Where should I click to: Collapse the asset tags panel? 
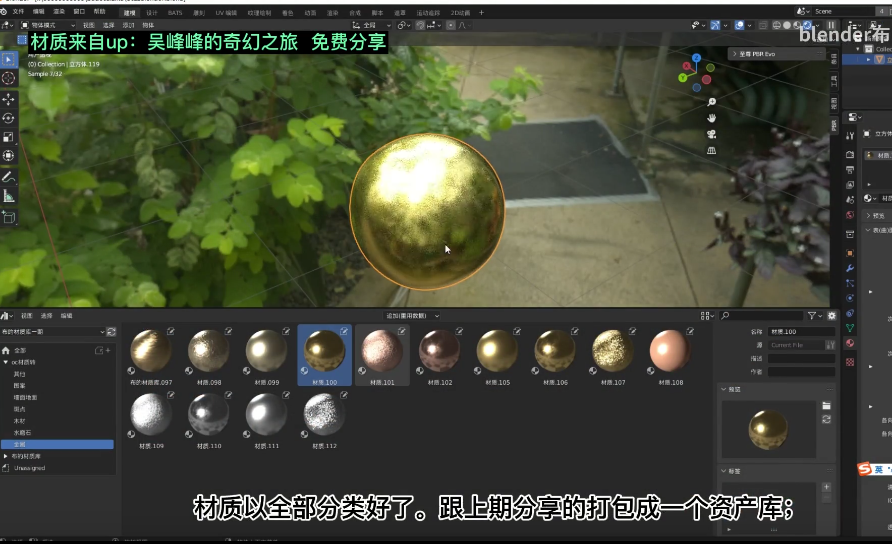724,471
